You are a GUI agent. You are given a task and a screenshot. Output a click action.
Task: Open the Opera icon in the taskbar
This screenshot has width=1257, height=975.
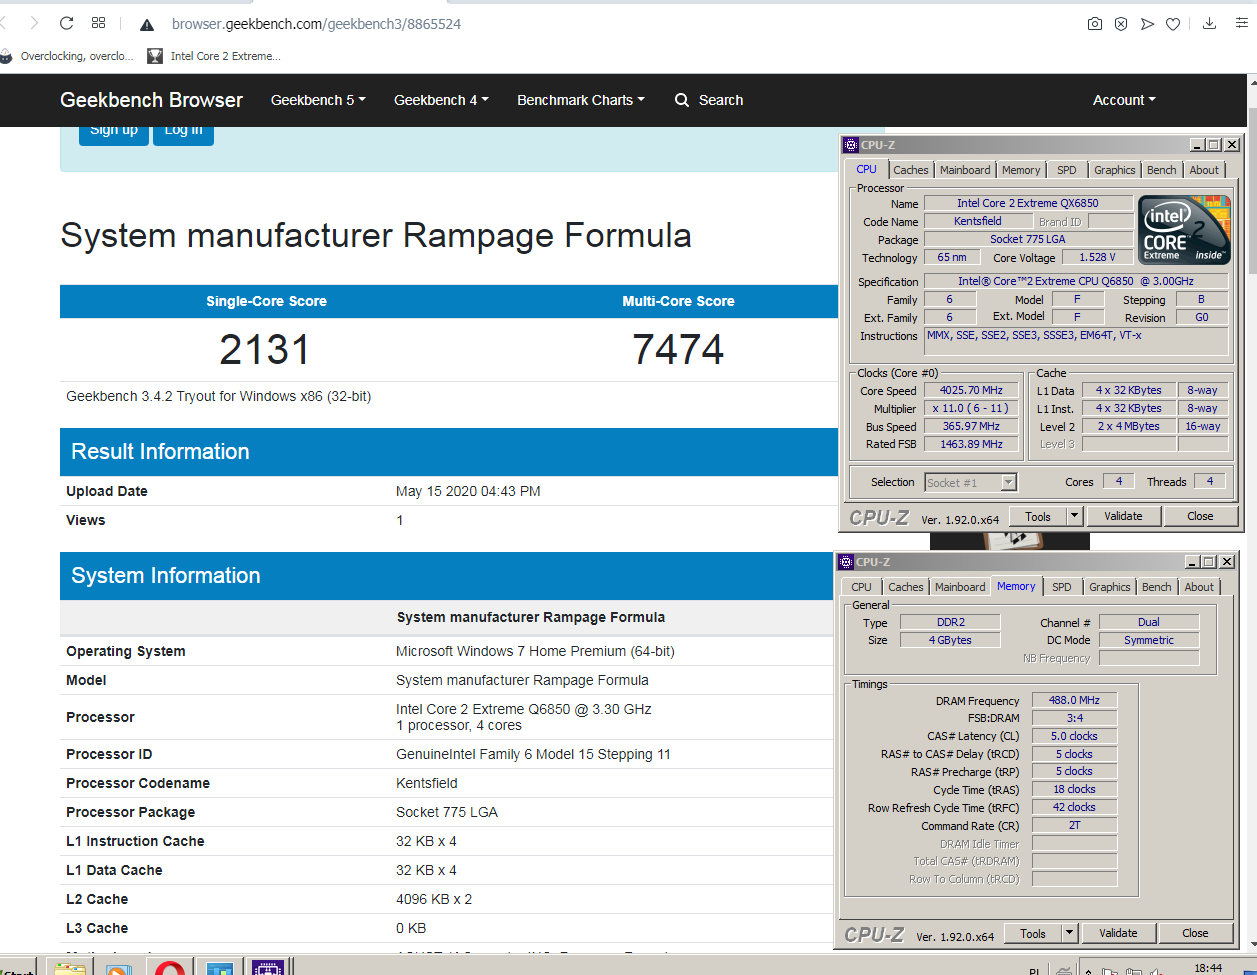tap(170, 968)
